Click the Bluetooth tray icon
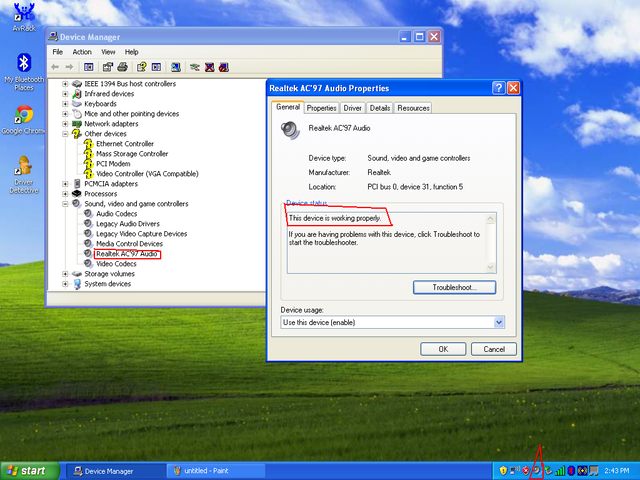640x480 pixels. coord(571,471)
